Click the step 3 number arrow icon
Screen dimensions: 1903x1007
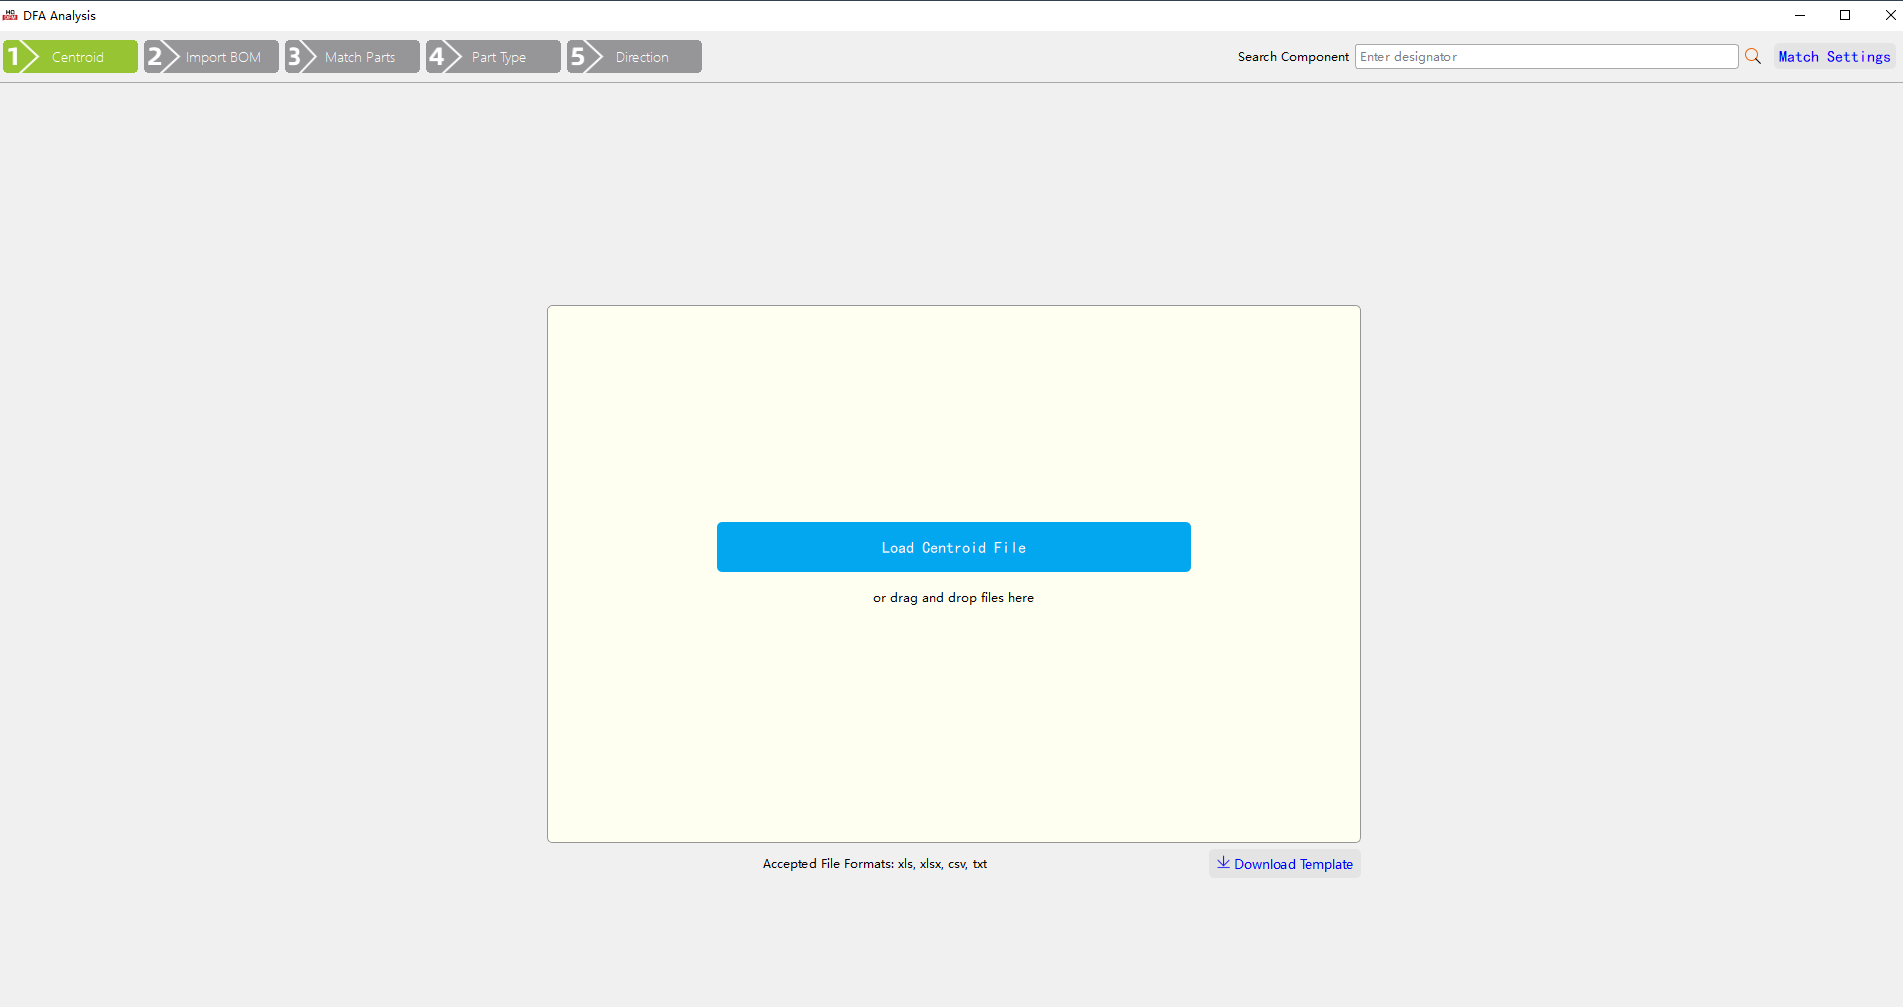click(301, 57)
